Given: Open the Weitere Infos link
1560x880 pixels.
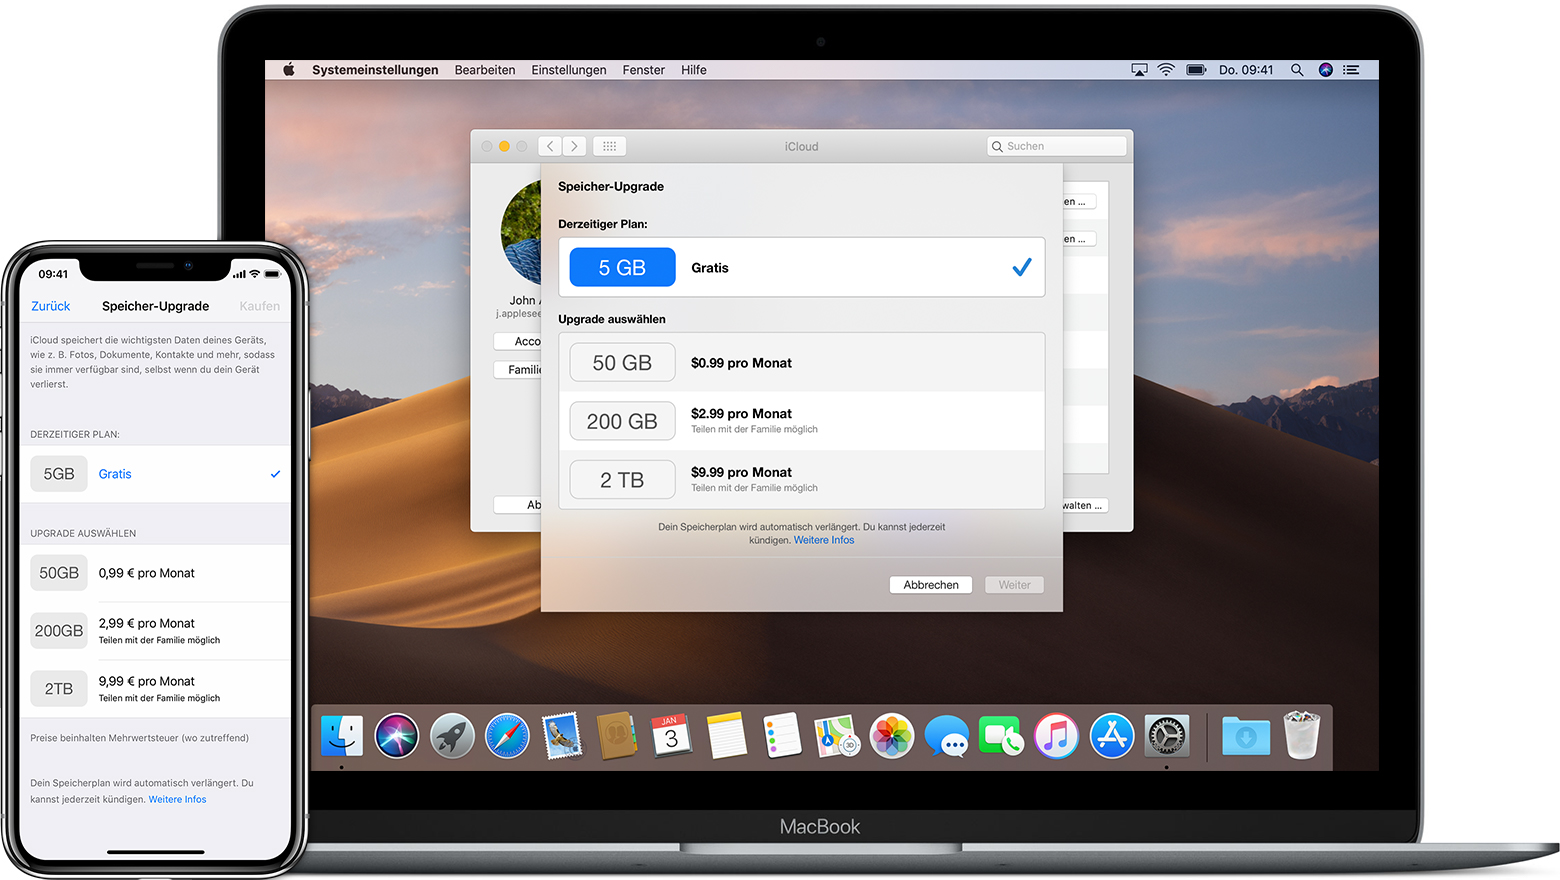Looking at the screenshot, I should pos(823,539).
